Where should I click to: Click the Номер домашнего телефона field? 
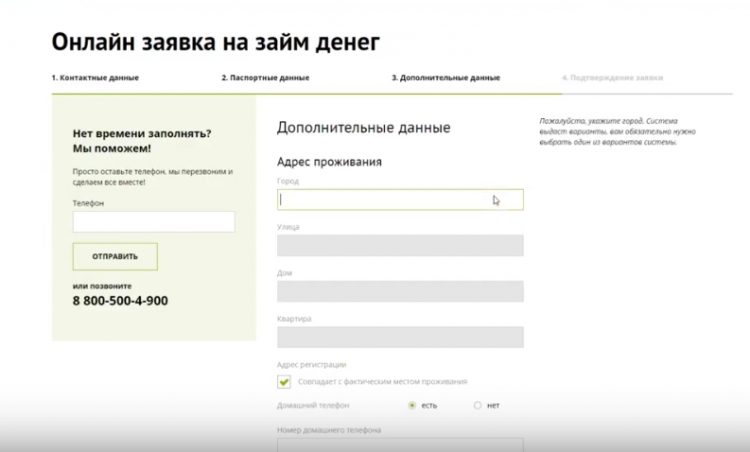tap(400, 445)
